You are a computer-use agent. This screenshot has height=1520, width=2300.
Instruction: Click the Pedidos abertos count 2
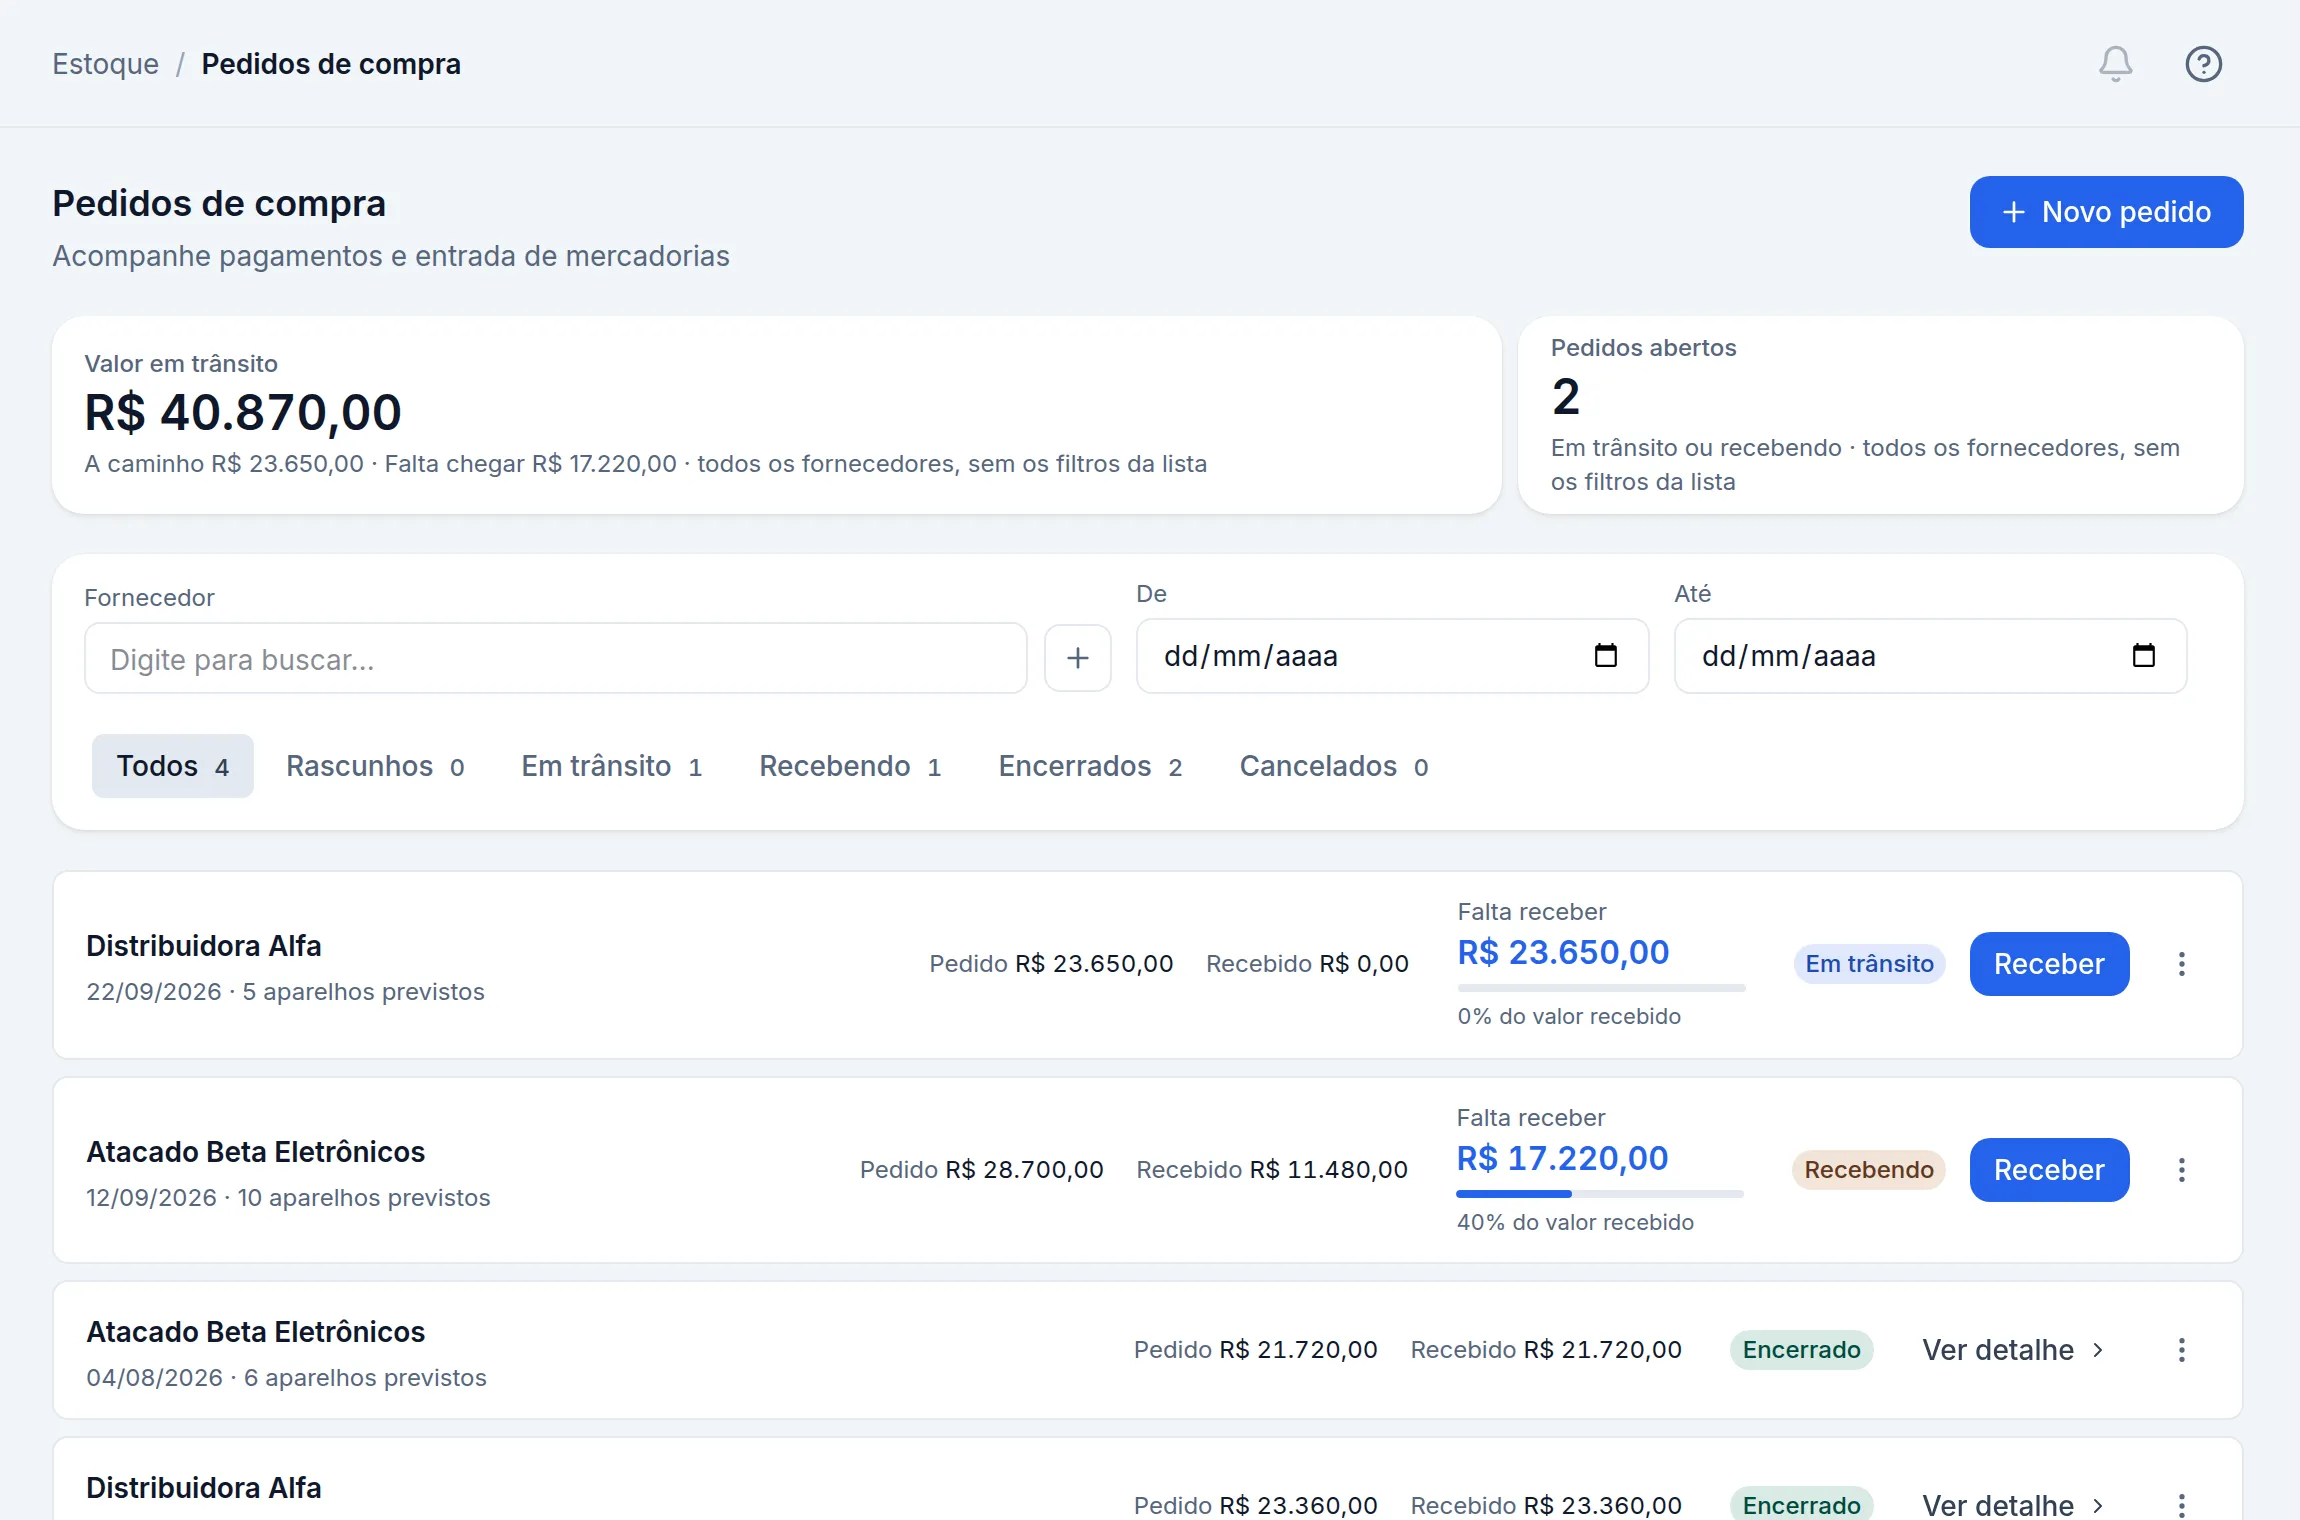pyautogui.click(x=1566, y=397)
